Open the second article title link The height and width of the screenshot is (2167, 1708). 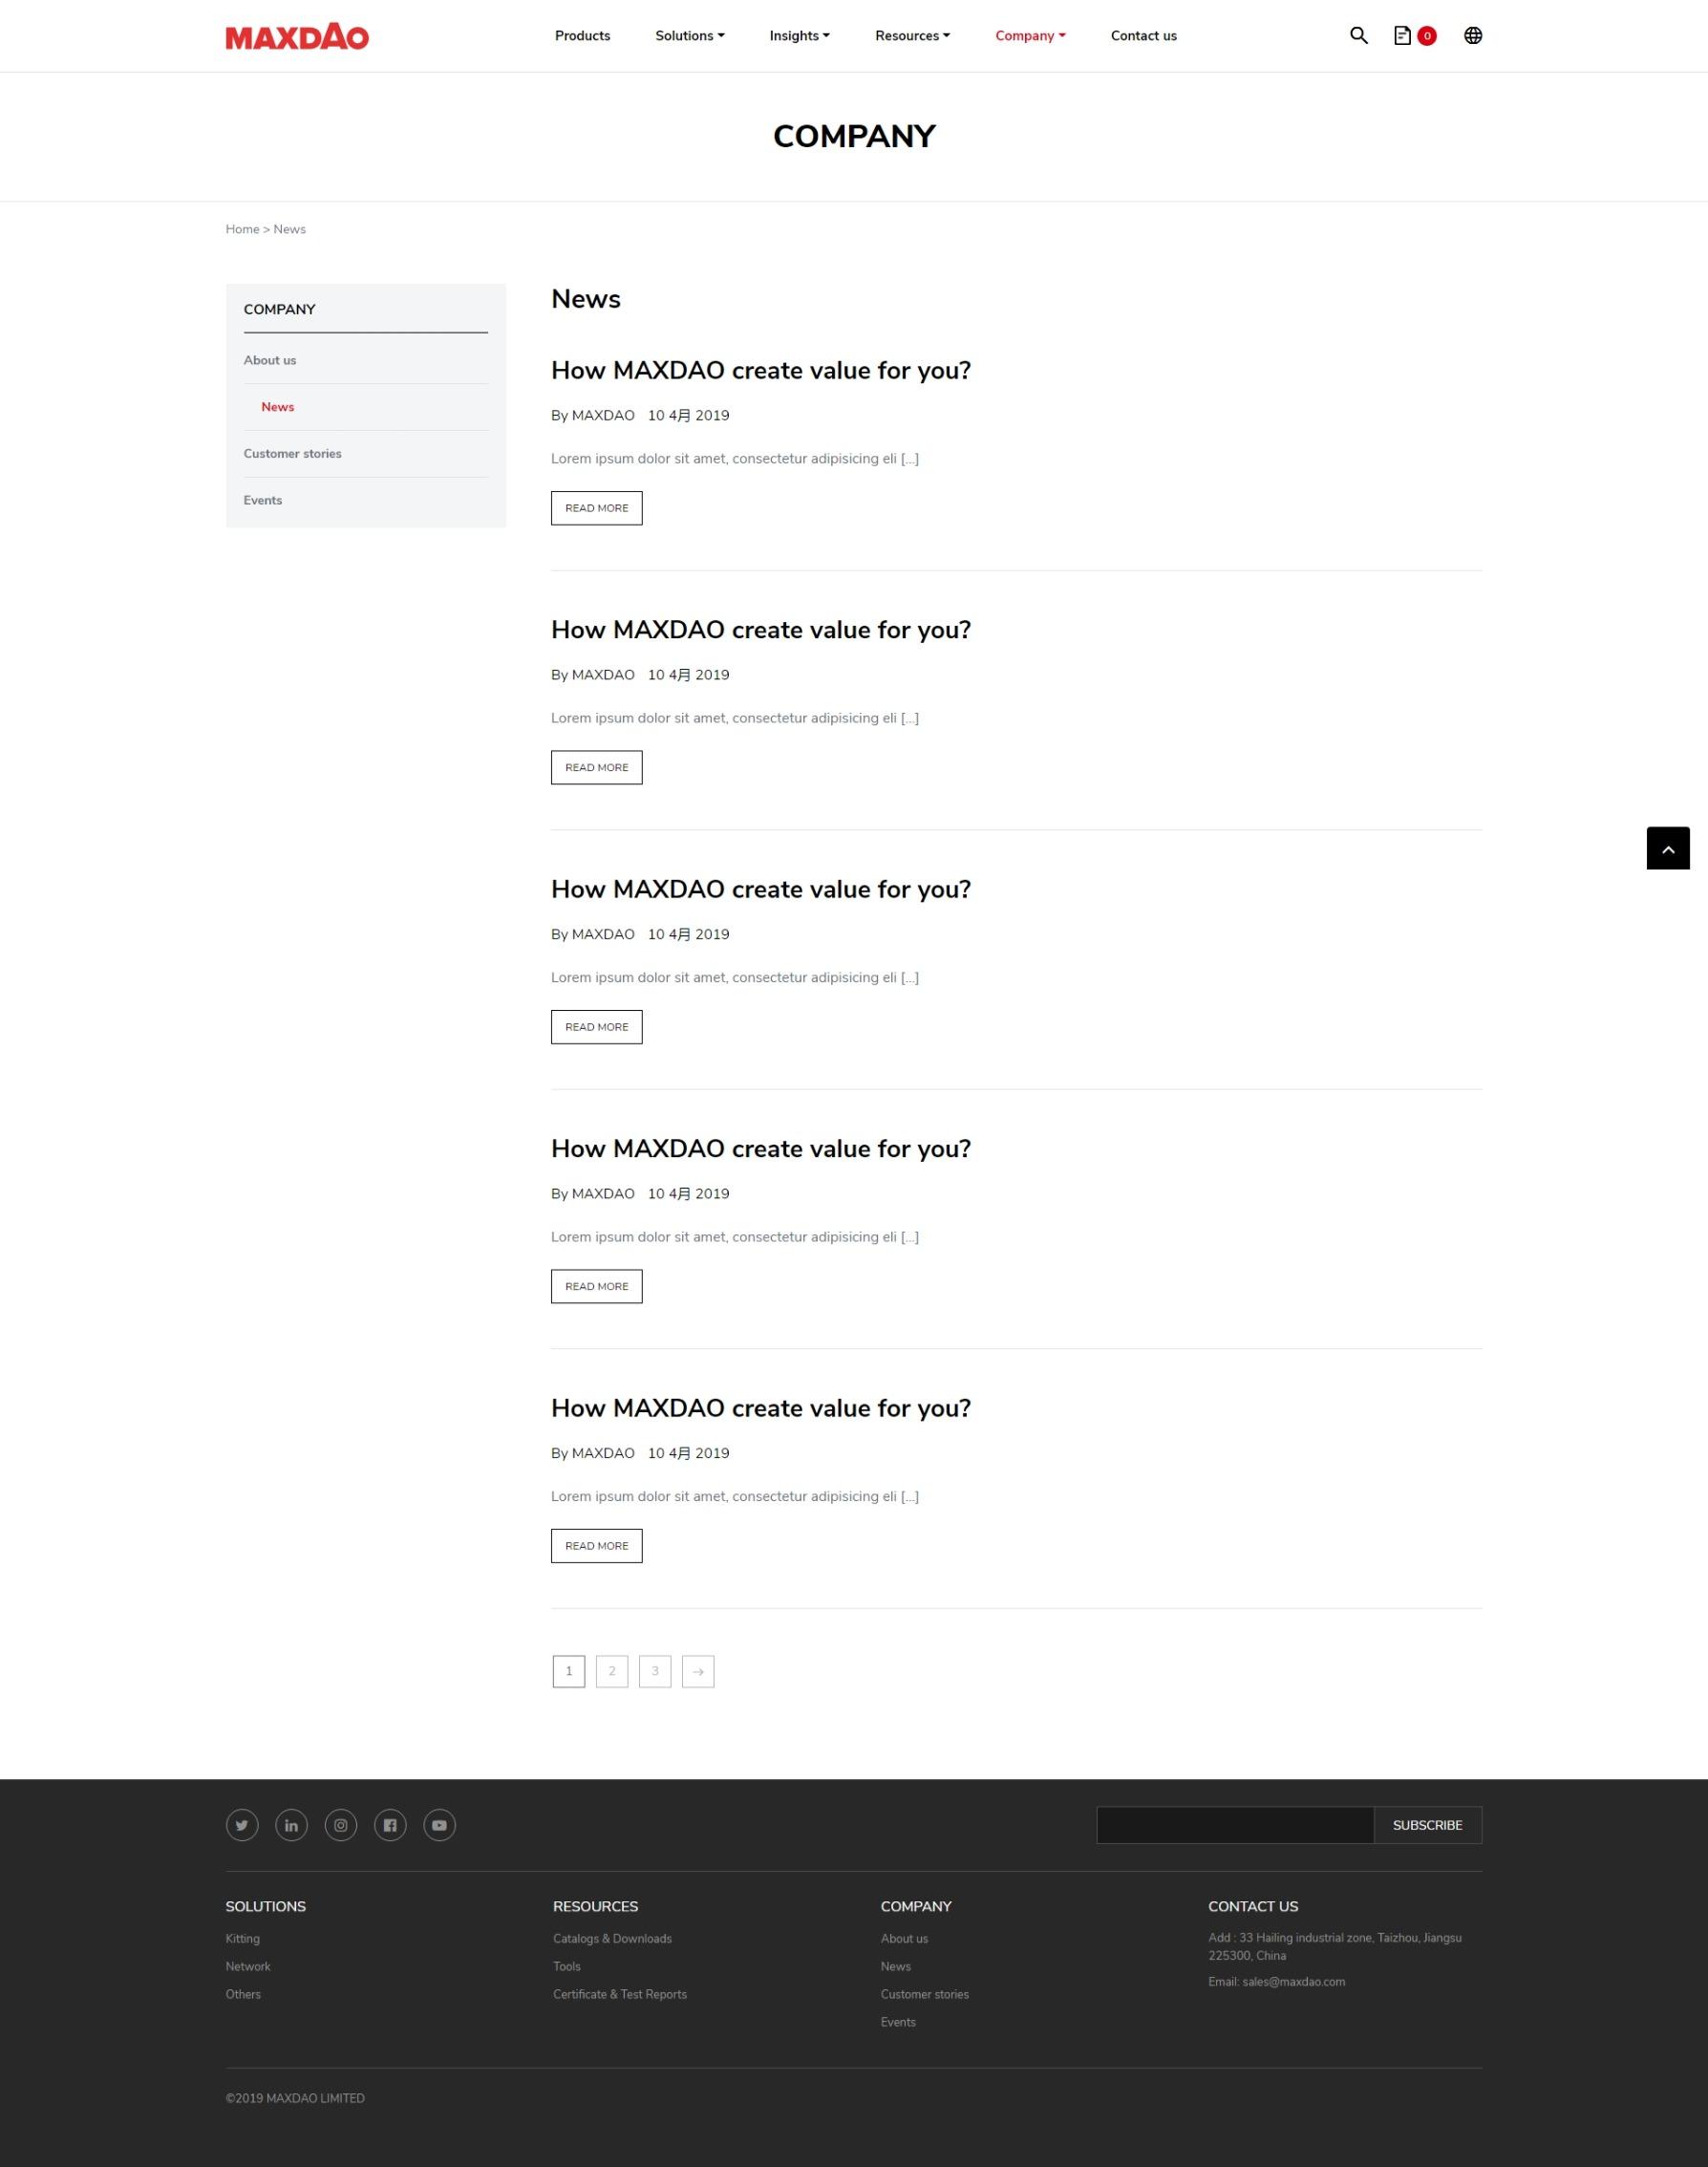coord(761,630)
